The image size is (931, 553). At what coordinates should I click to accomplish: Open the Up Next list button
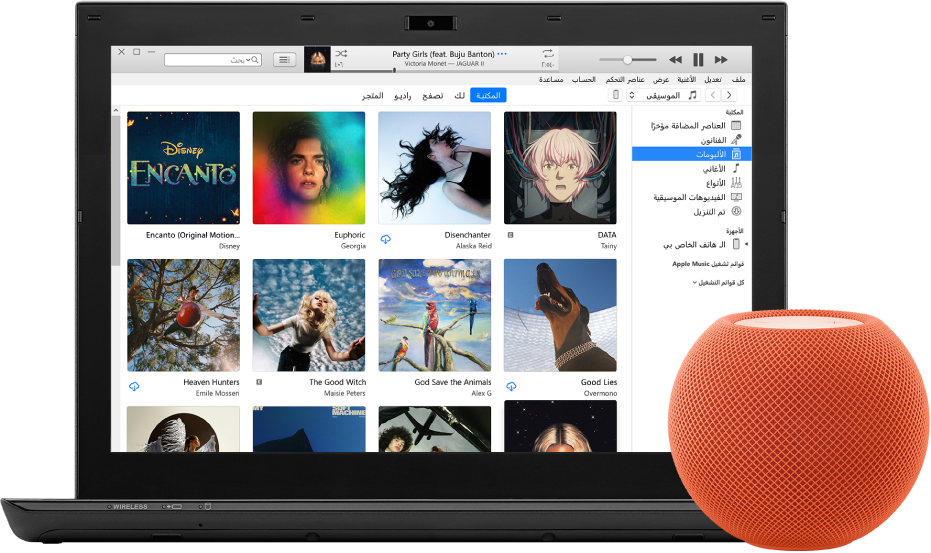point(284,59)
